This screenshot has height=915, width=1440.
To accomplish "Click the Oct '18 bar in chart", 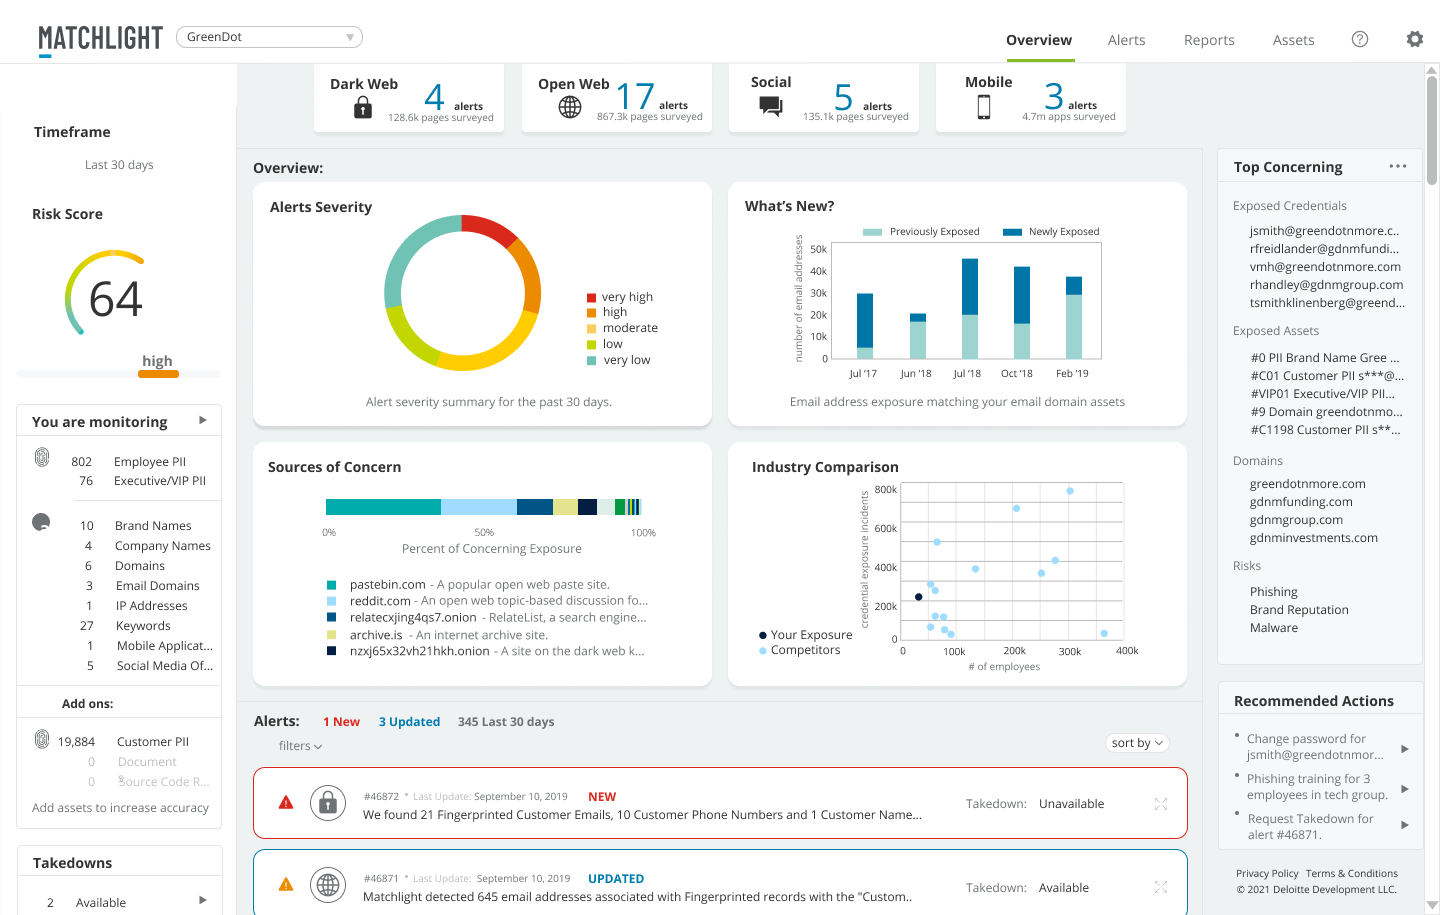I will point(1022,312).
